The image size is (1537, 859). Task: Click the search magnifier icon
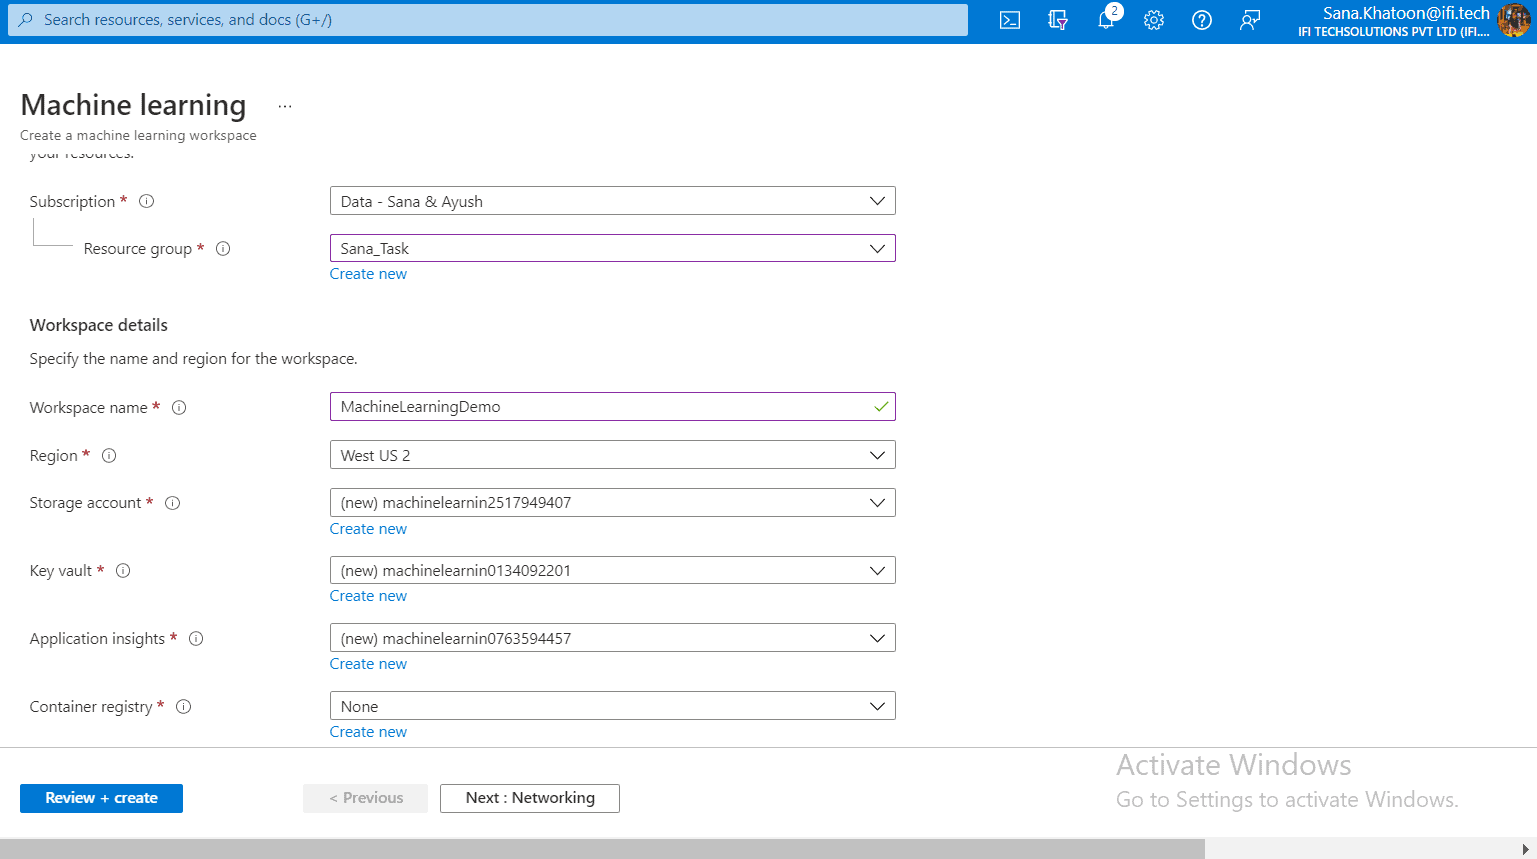(x=26, y=20)
